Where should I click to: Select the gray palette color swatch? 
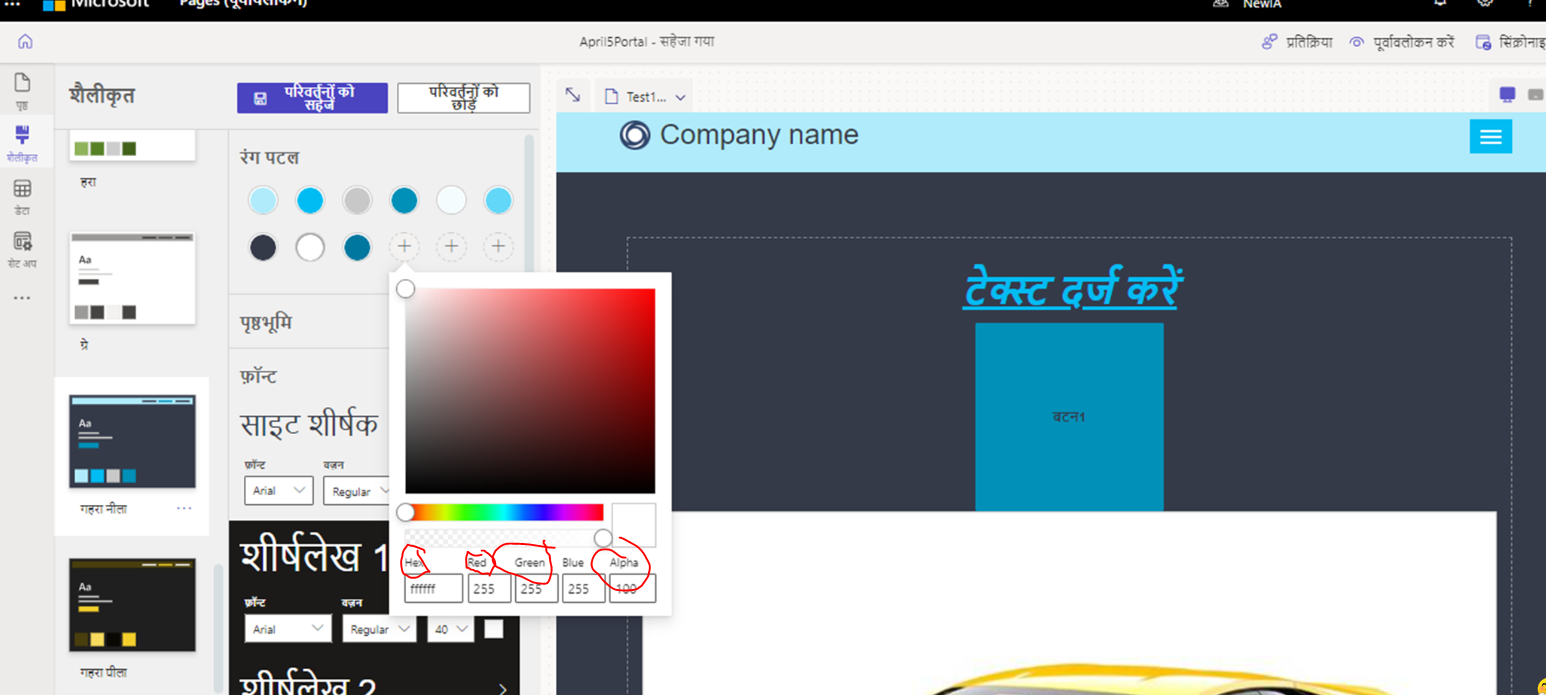(x=357, y=200)
